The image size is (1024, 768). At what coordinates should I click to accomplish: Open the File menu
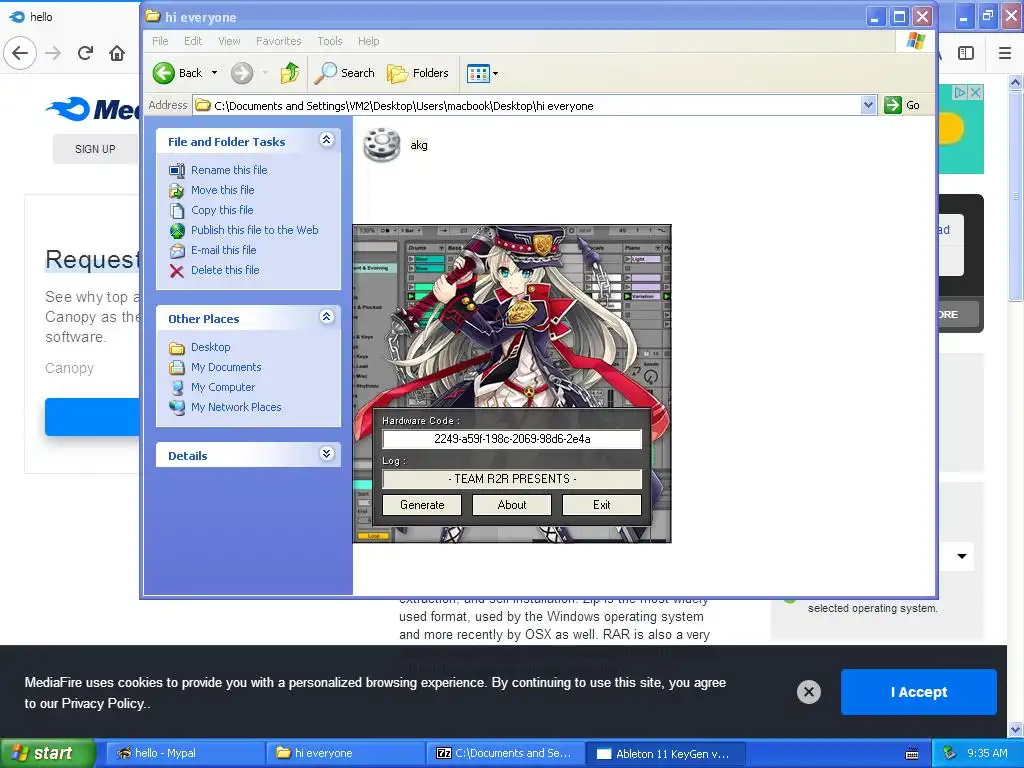tap(160, 41)
